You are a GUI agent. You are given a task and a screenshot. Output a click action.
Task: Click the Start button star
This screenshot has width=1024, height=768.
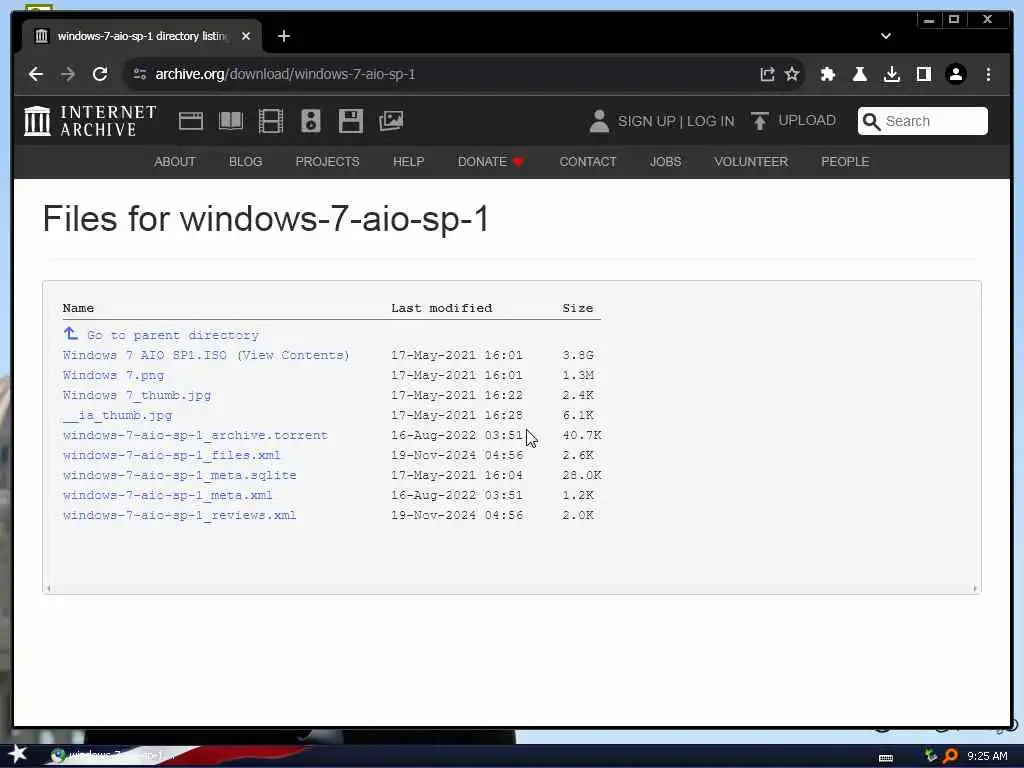point(18,754)
